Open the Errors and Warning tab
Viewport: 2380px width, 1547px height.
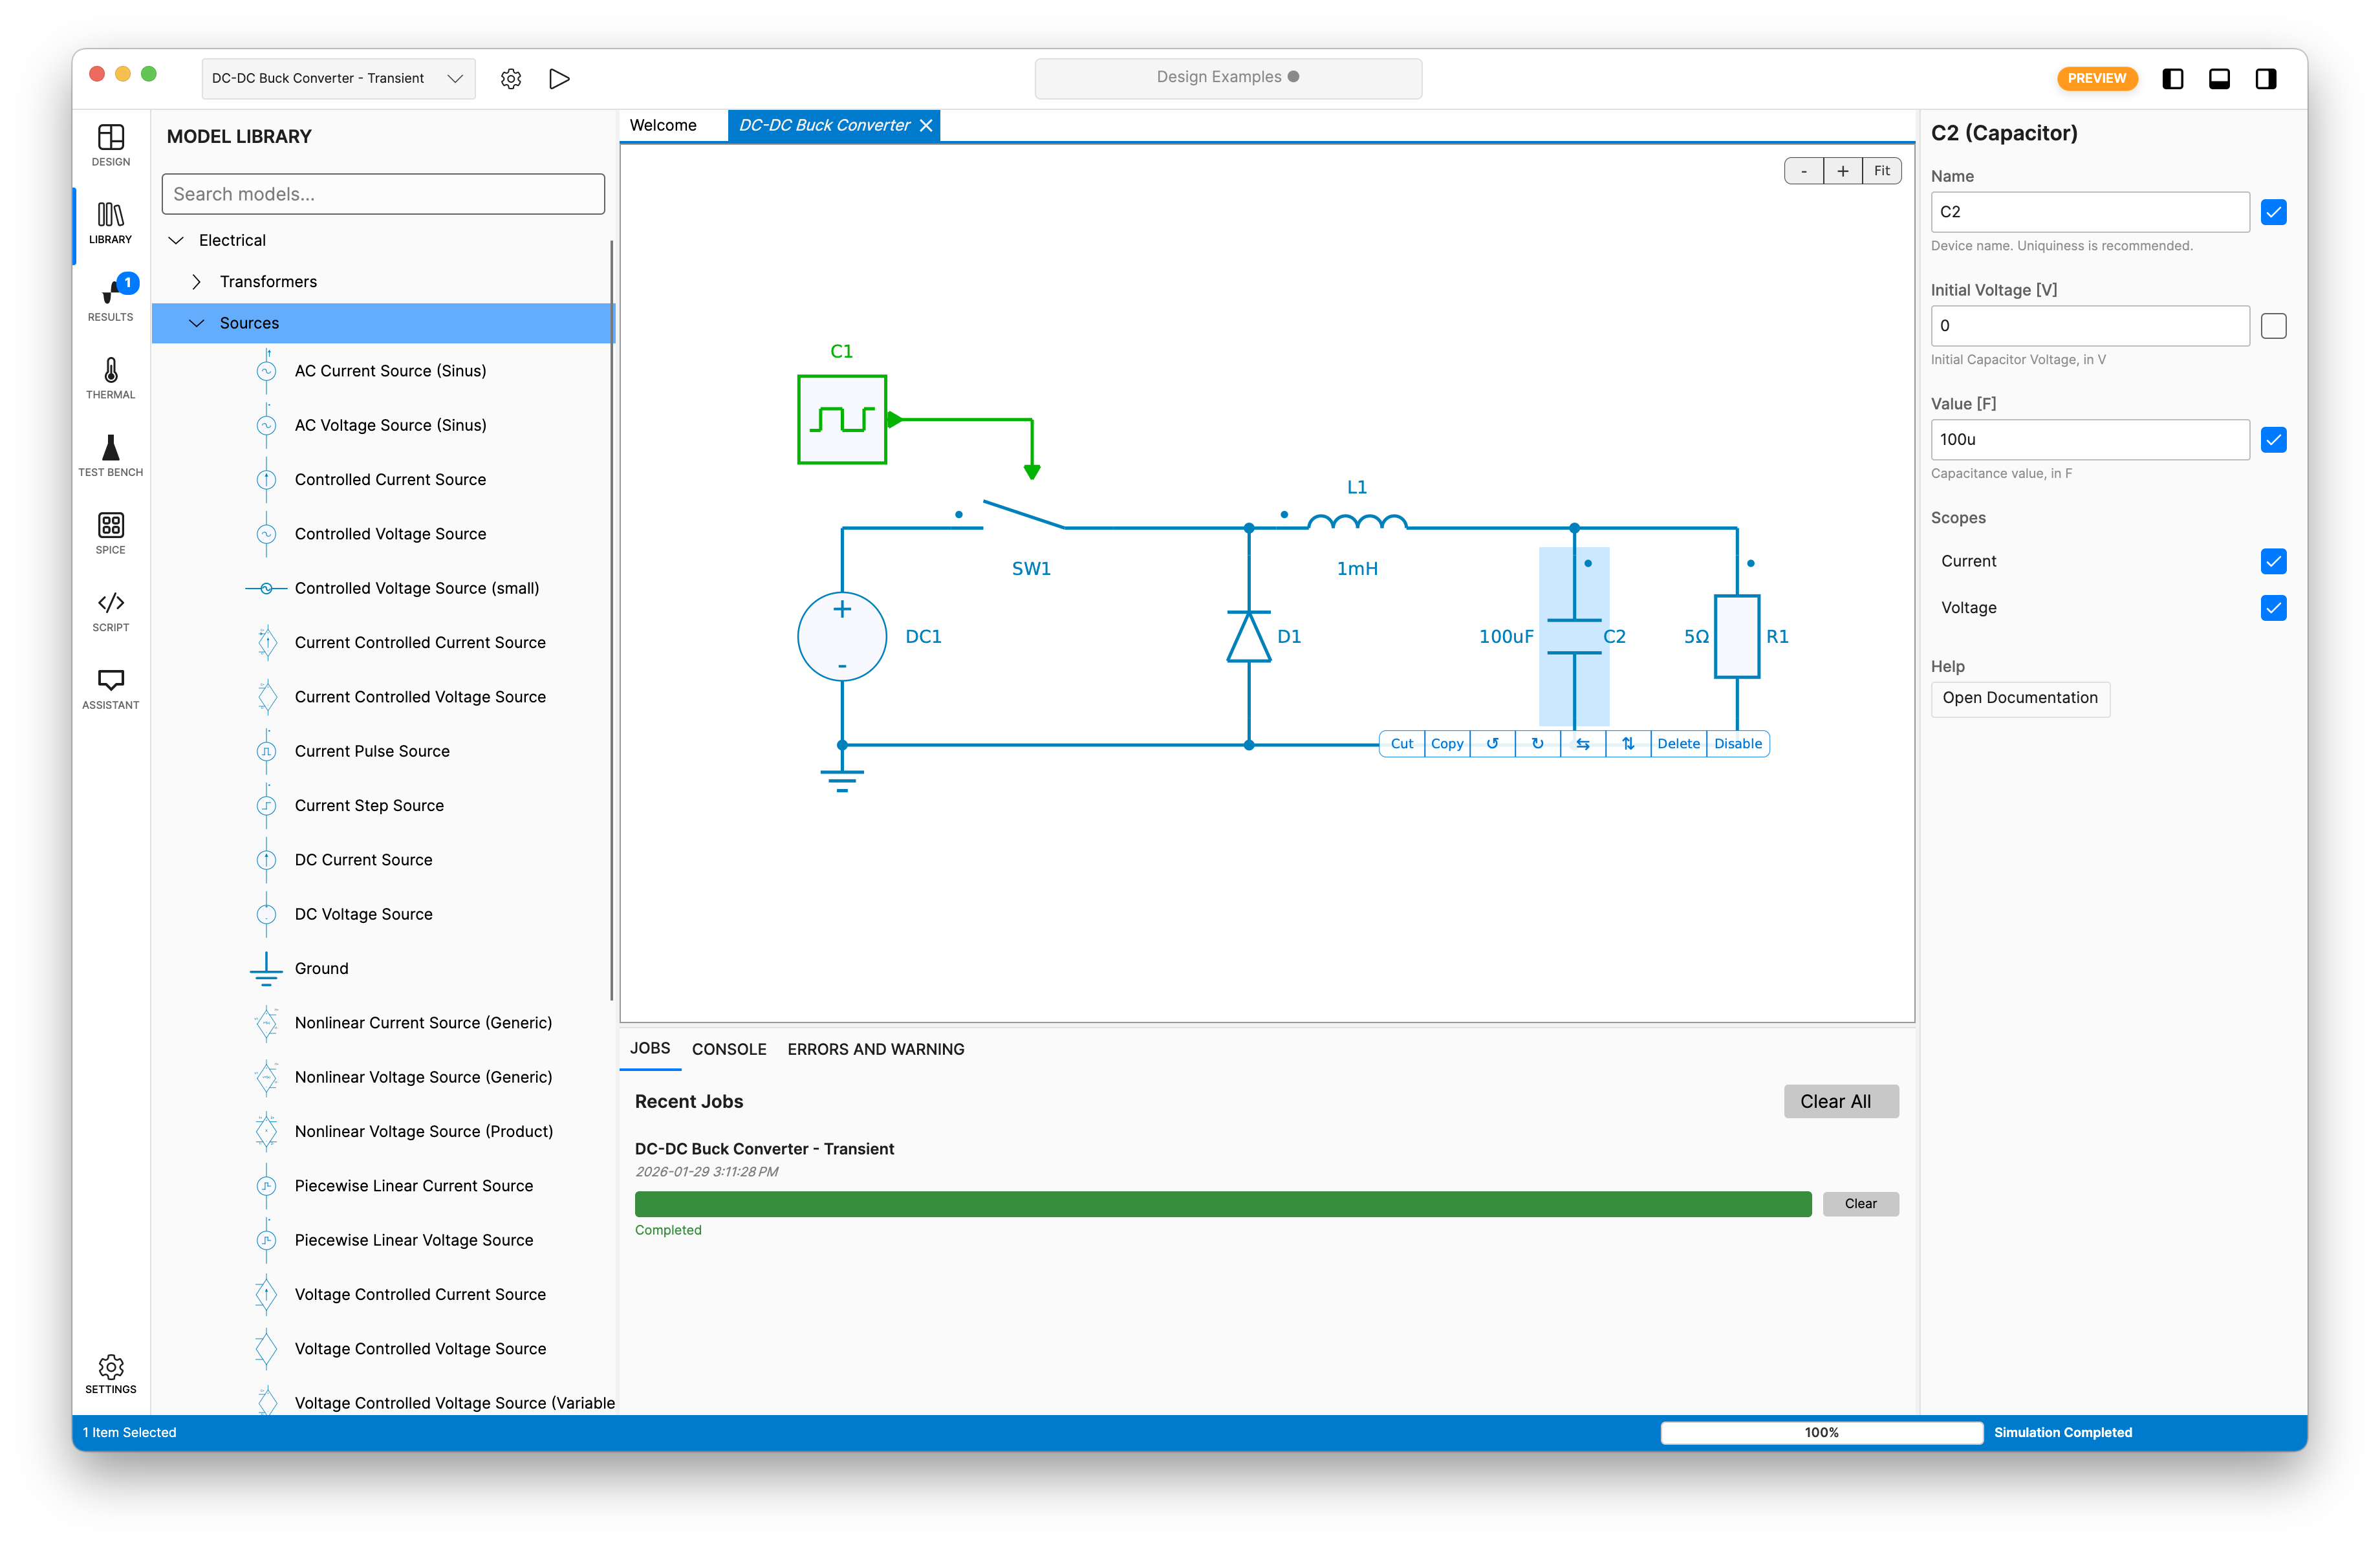coord(875,1049)
